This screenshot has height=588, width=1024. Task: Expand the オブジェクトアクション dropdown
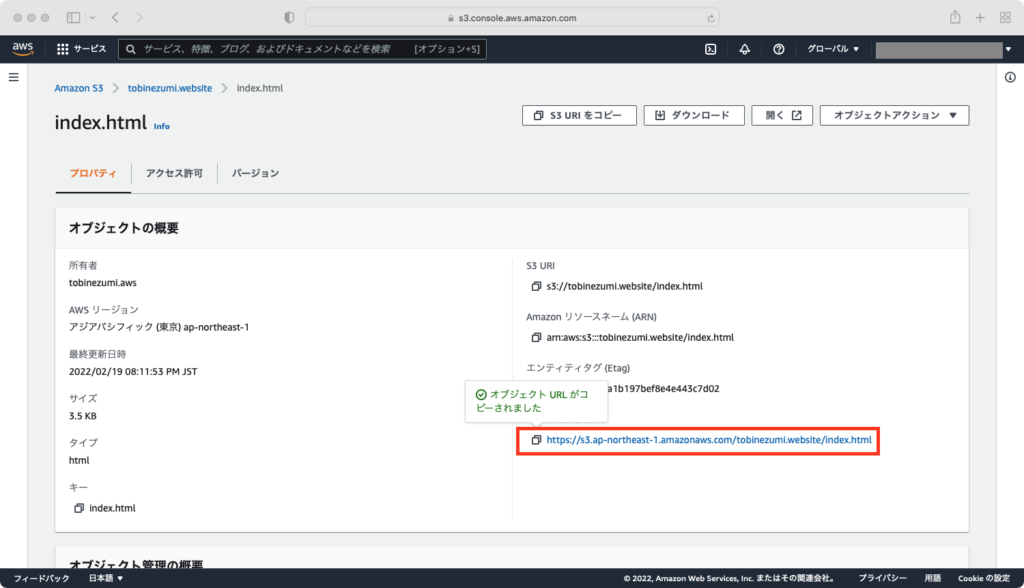(894, 115)
